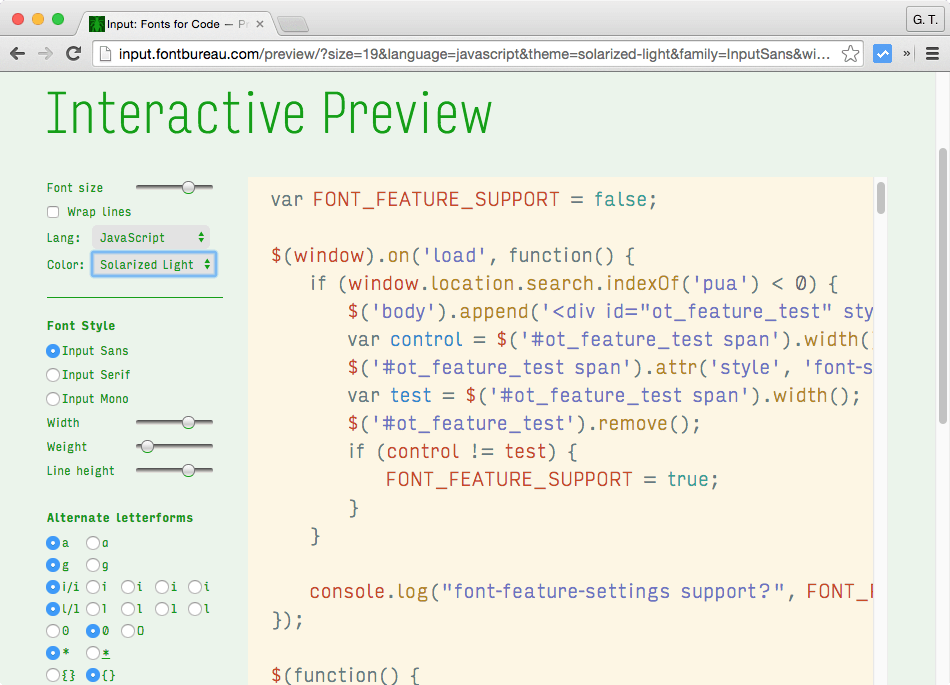Click the blue extension icon in toolbar
The image size is (950, 685).
tap(882, 54)
